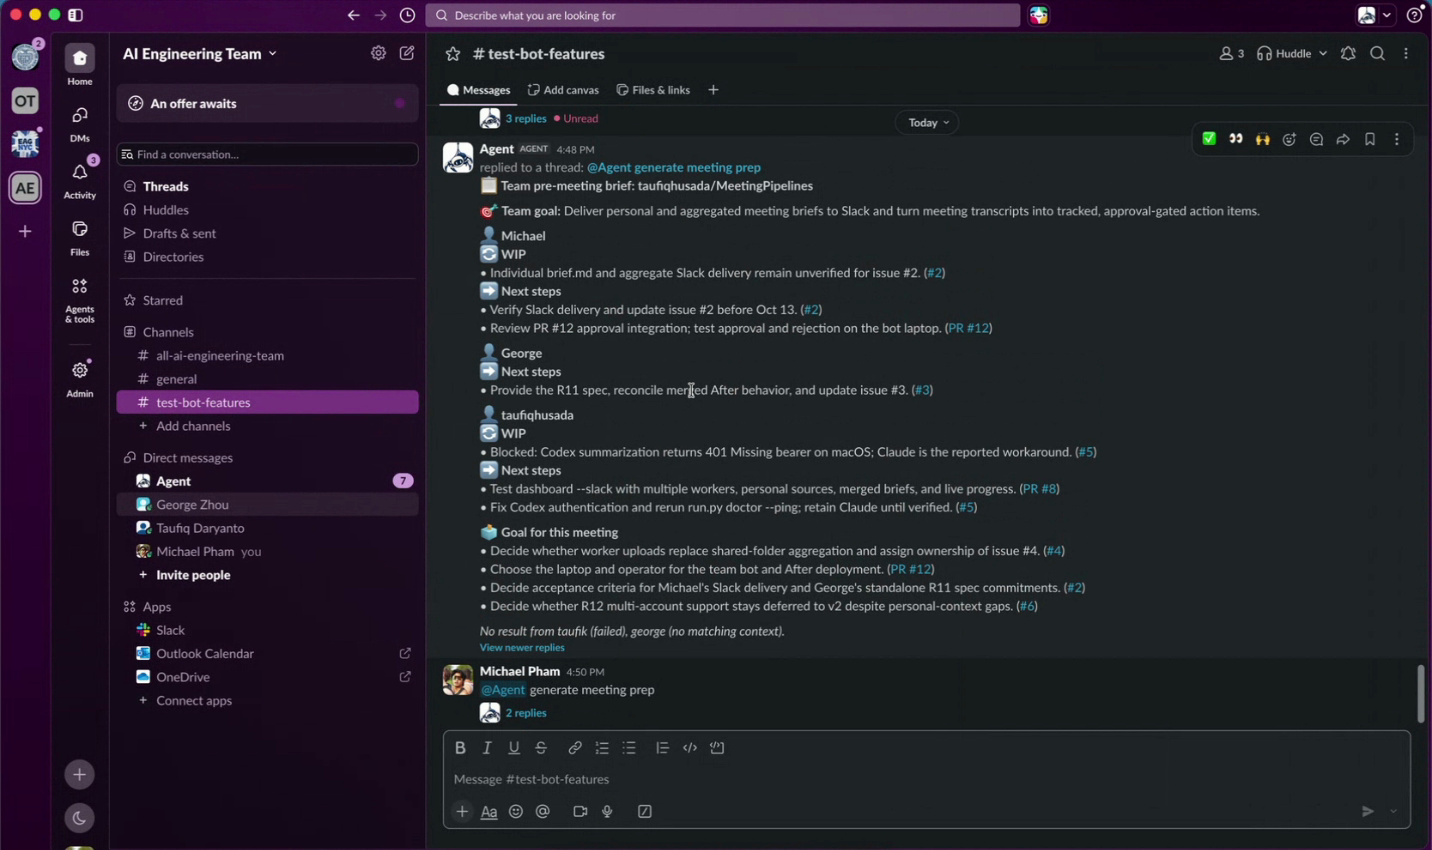Viewport: 1432px width, 850px height.
Task: React with the raised hands emoji
Action: (x=1263, y=140)
